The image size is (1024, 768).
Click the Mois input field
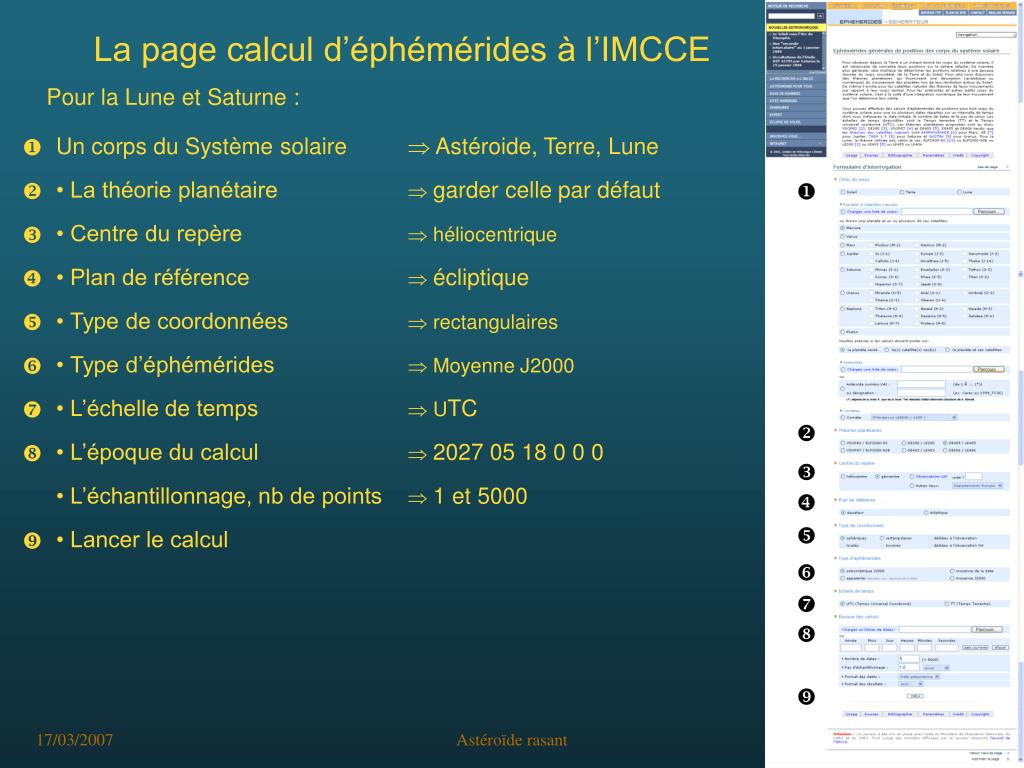(872, 648)
